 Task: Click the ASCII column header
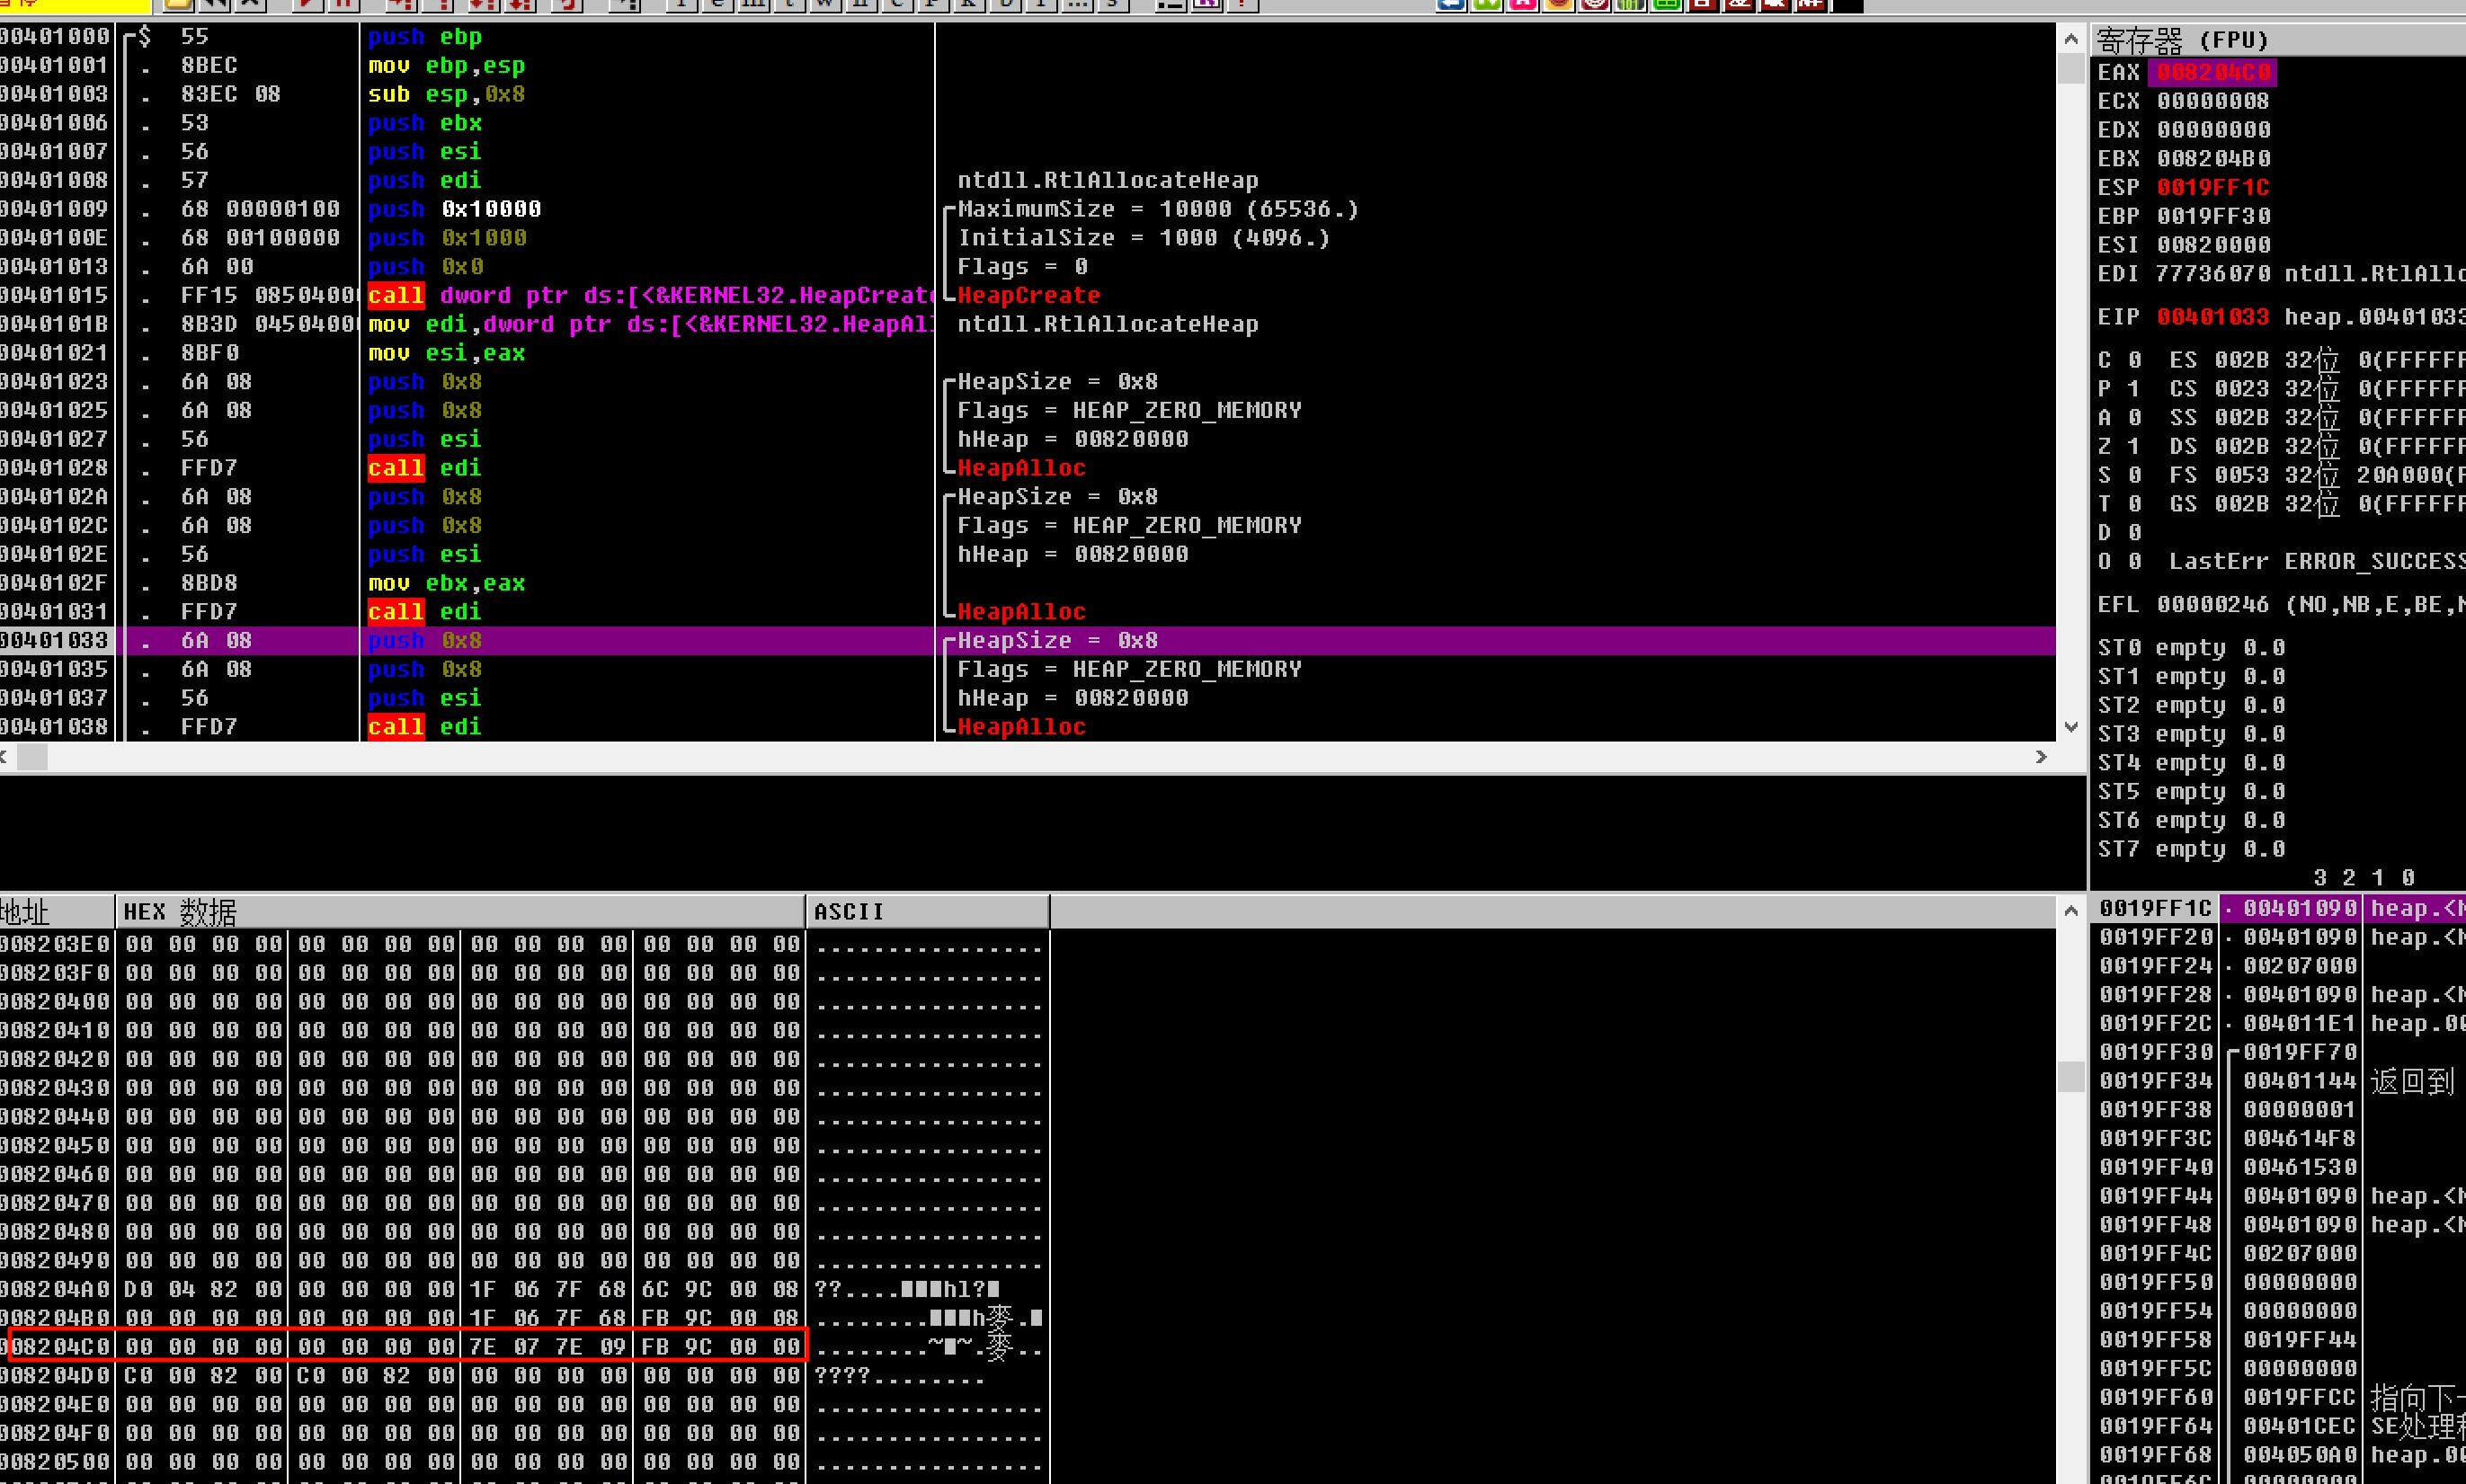tap(927, 911)
